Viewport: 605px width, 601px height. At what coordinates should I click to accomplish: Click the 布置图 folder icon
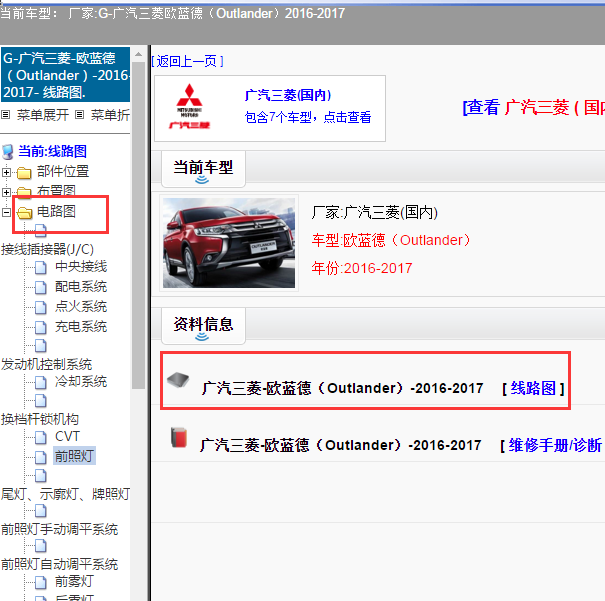(24, 192)
